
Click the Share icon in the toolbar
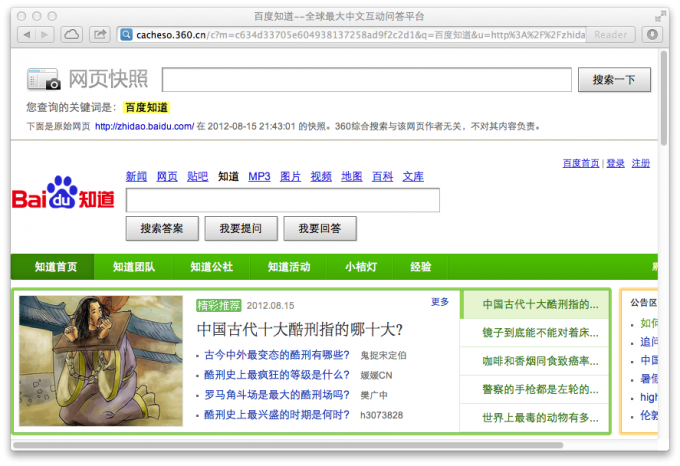(100, 35)
